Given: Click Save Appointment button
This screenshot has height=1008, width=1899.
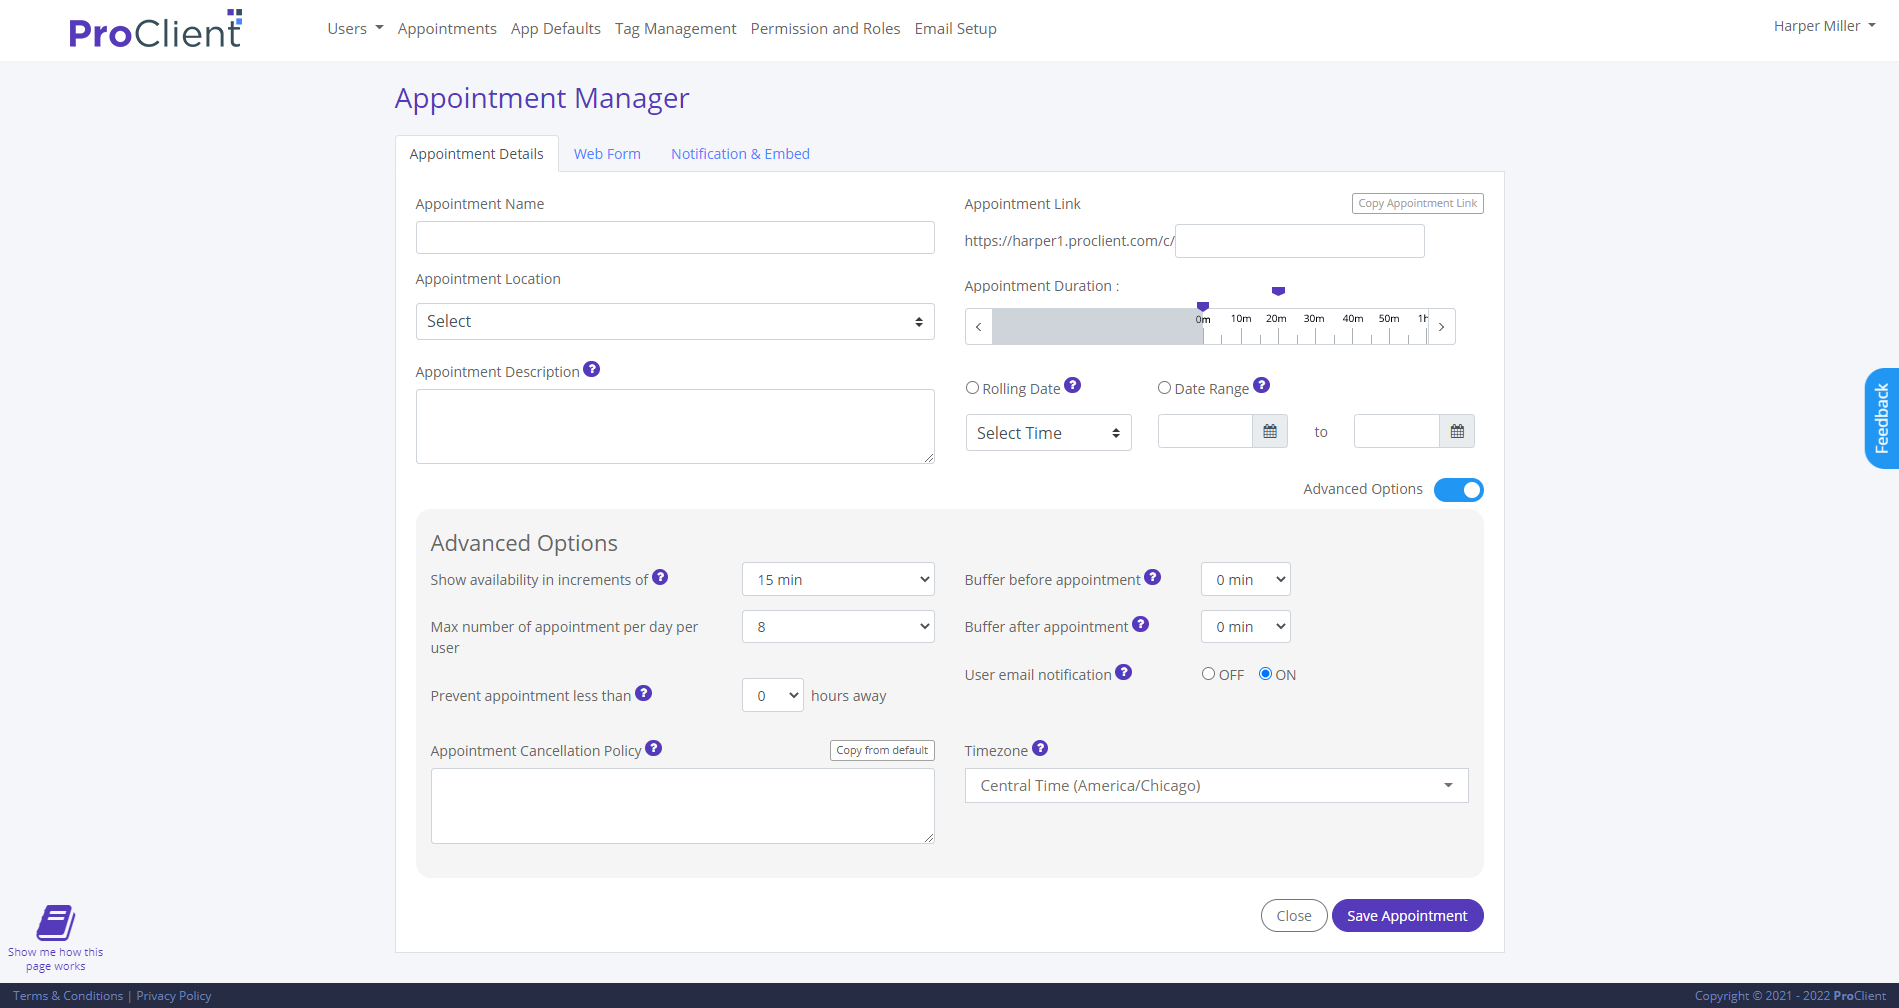Looking at the screenshot, I should 1407,915.
